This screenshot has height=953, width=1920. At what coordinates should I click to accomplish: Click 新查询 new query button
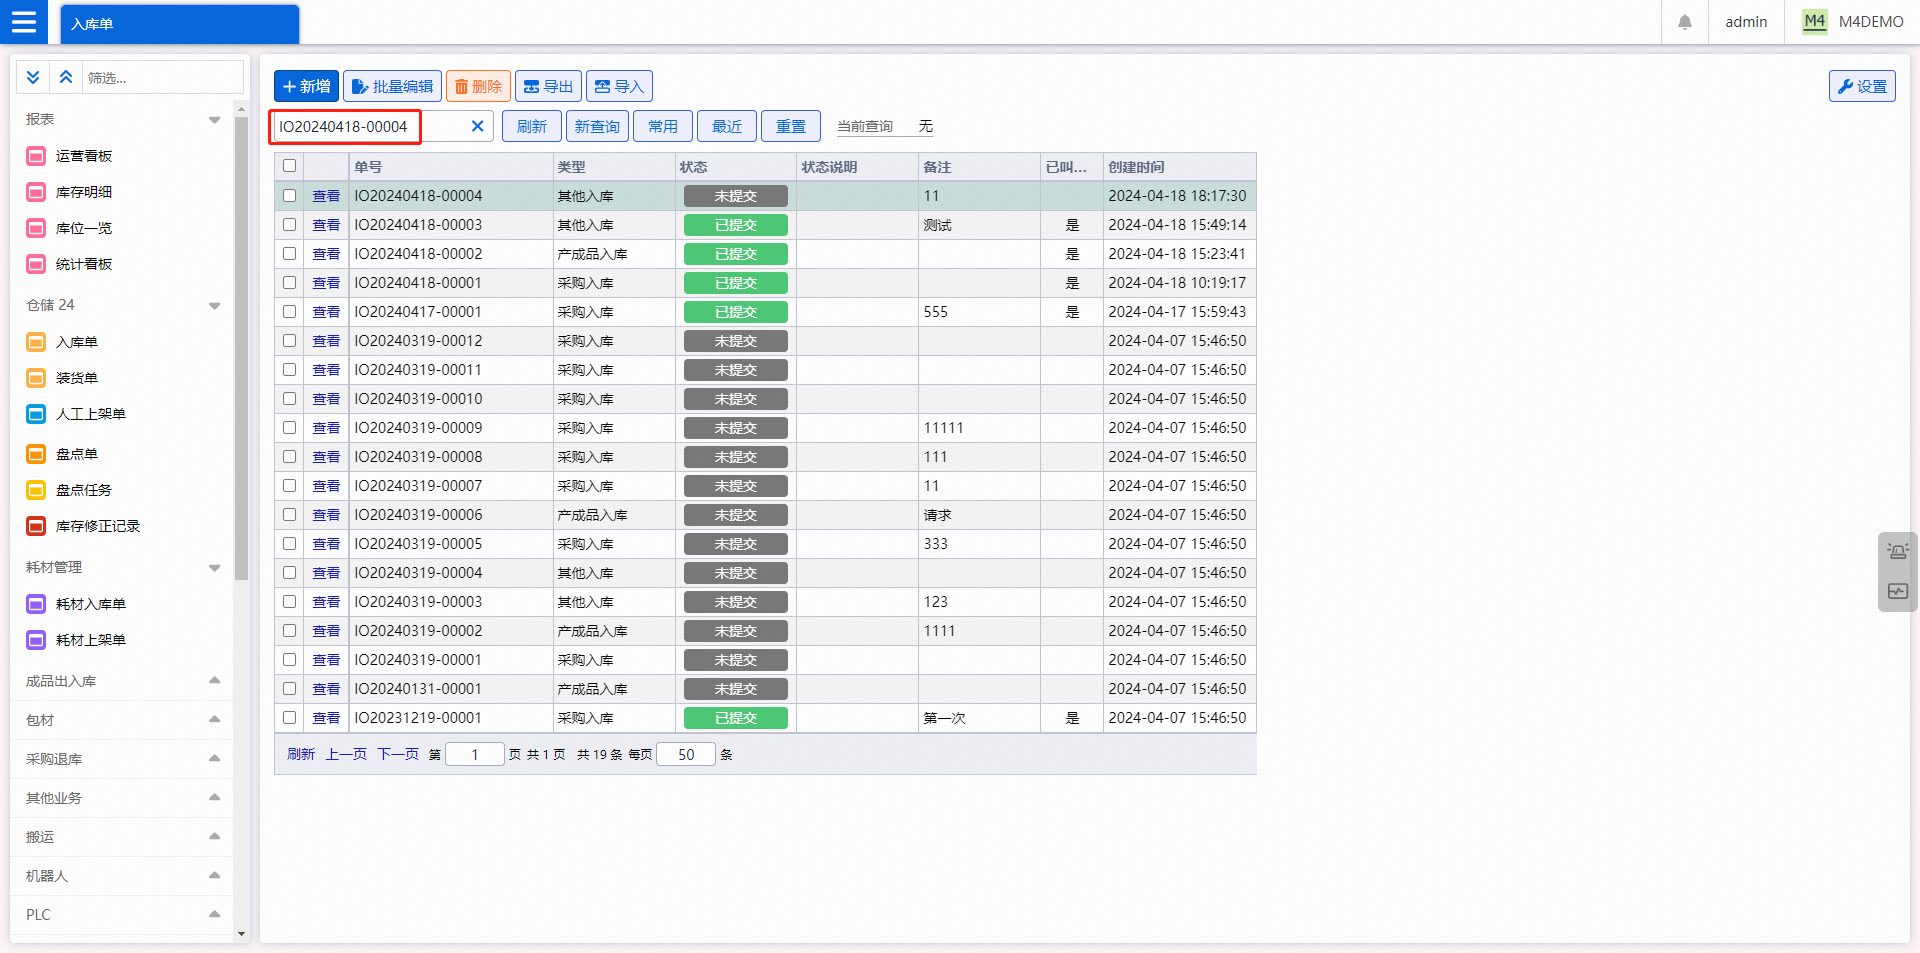pyautogui.click(x=597, y=126)
